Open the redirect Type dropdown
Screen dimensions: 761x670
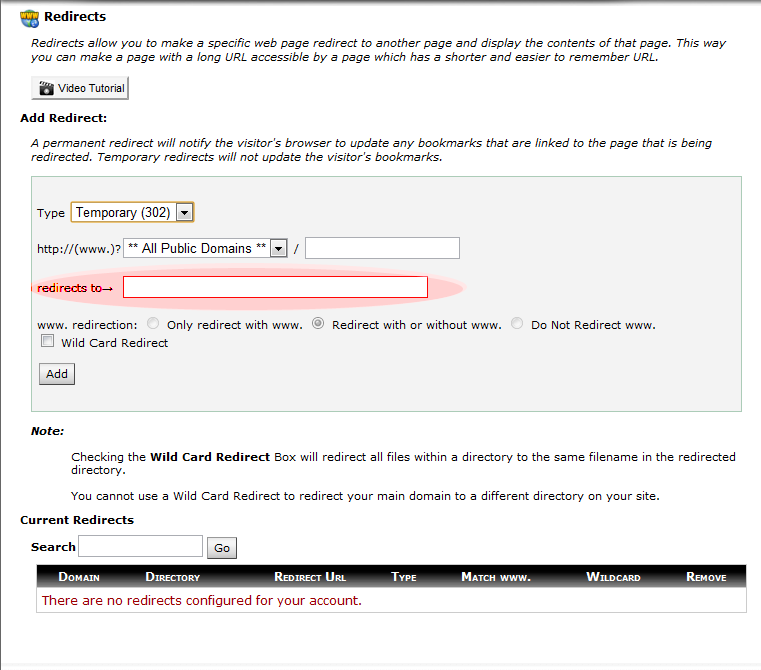coord(132,213)
